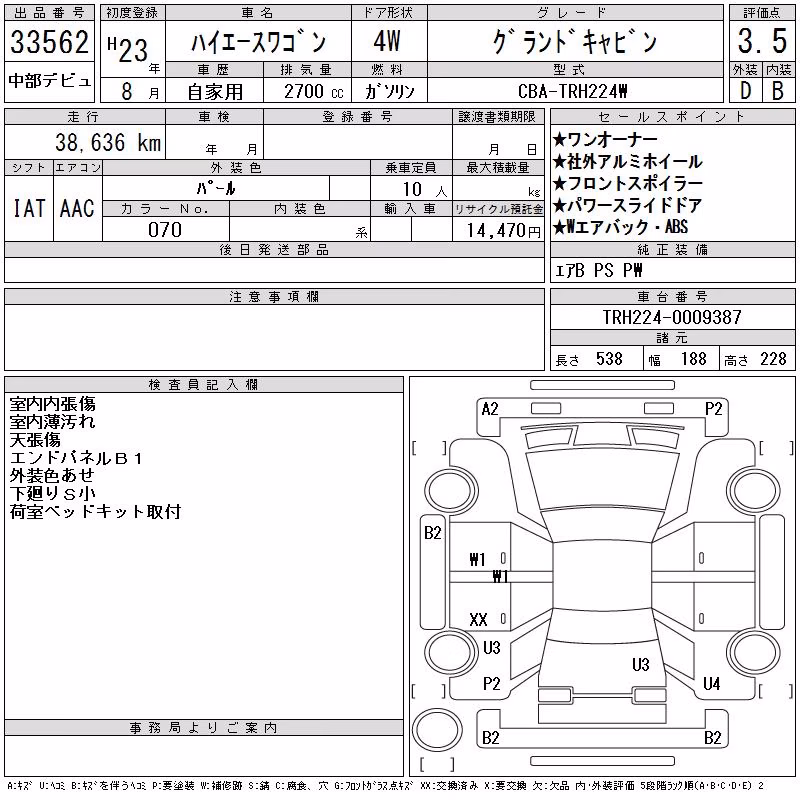Viewport: 800px width, 800px height.
Task: Click the ワンオーナー sales point
Action: pos(606,139)
